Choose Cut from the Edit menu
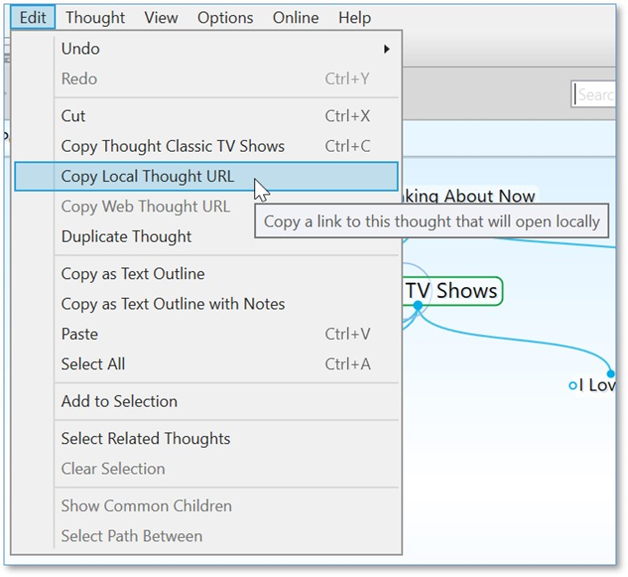The width and height of the screenshot is (628, 577). [74, 116]
